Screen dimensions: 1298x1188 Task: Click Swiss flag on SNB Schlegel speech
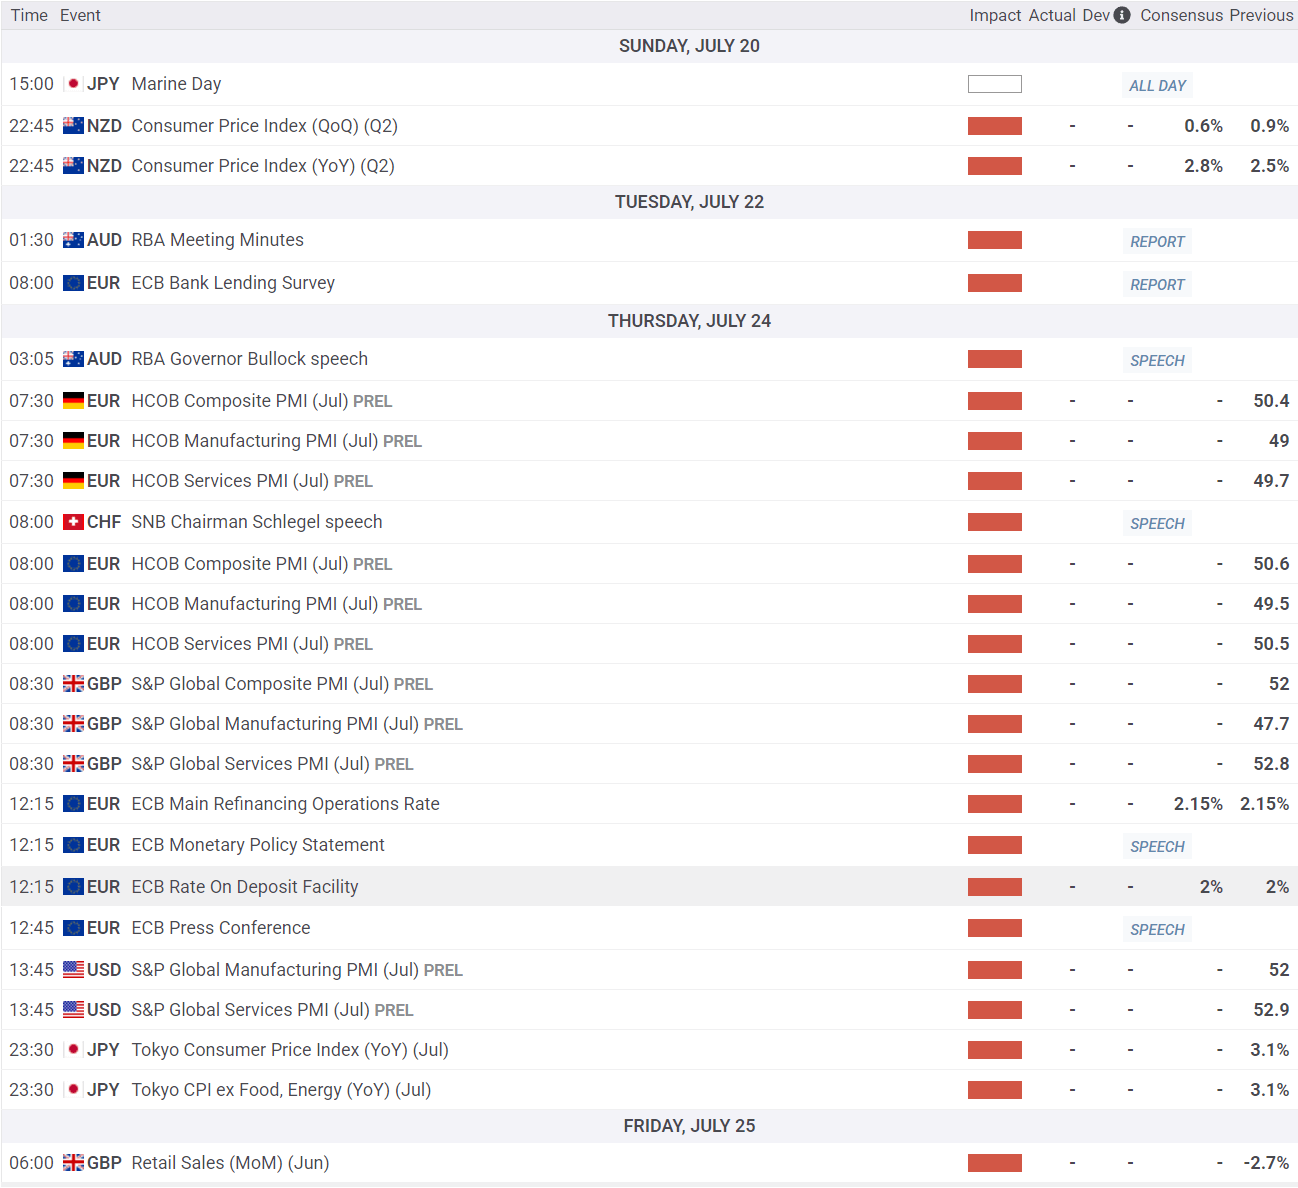73,522
